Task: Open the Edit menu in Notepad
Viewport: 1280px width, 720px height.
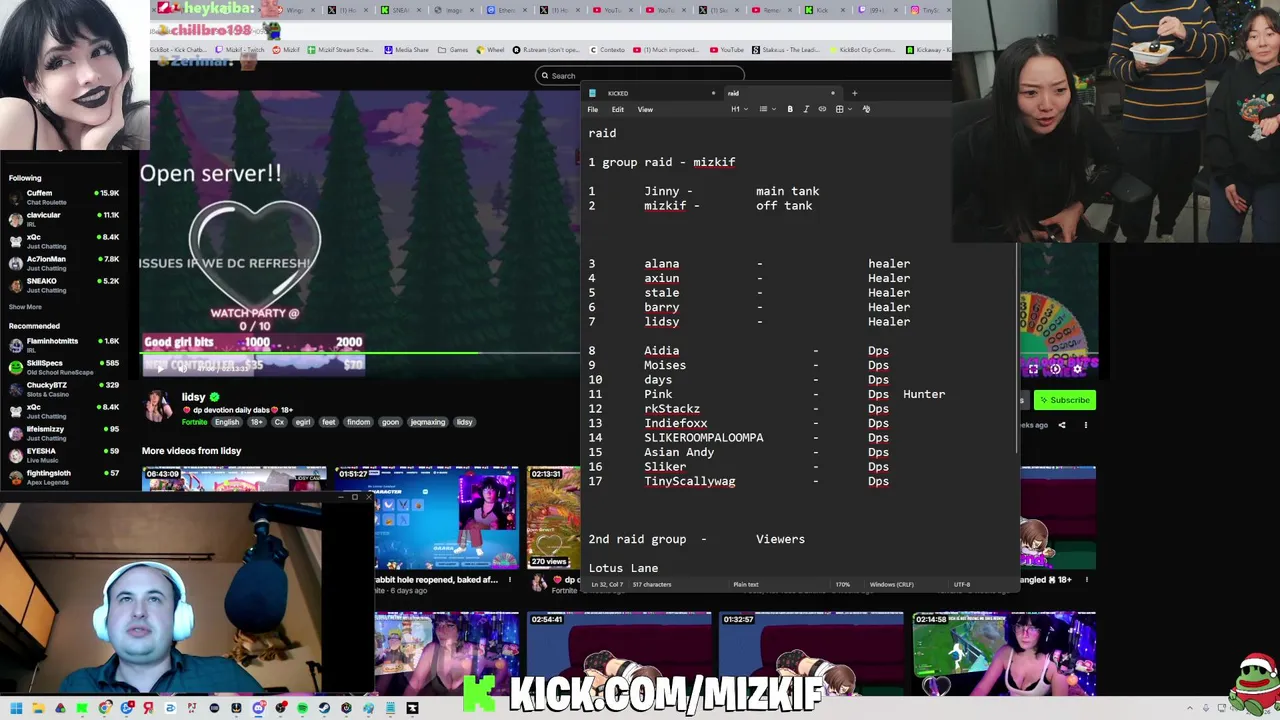Action: [x=618, y=109]
